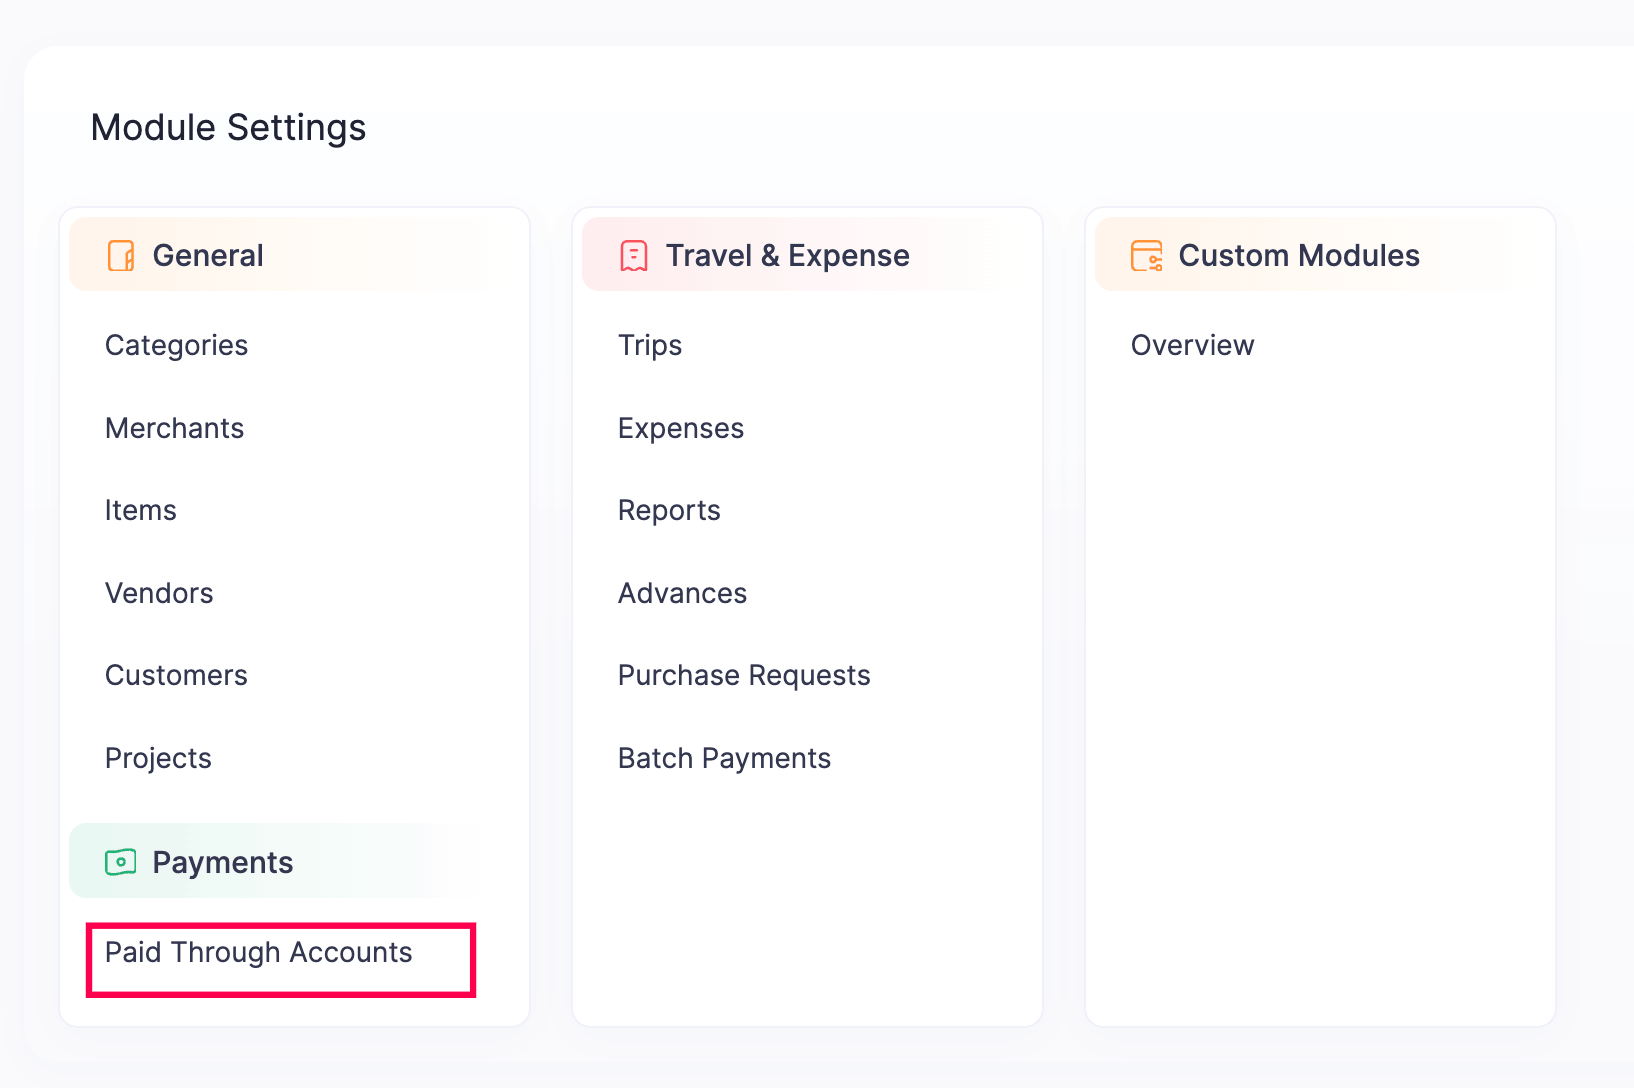
Task: Open the General section header
Action: click(x=207, y=255)
